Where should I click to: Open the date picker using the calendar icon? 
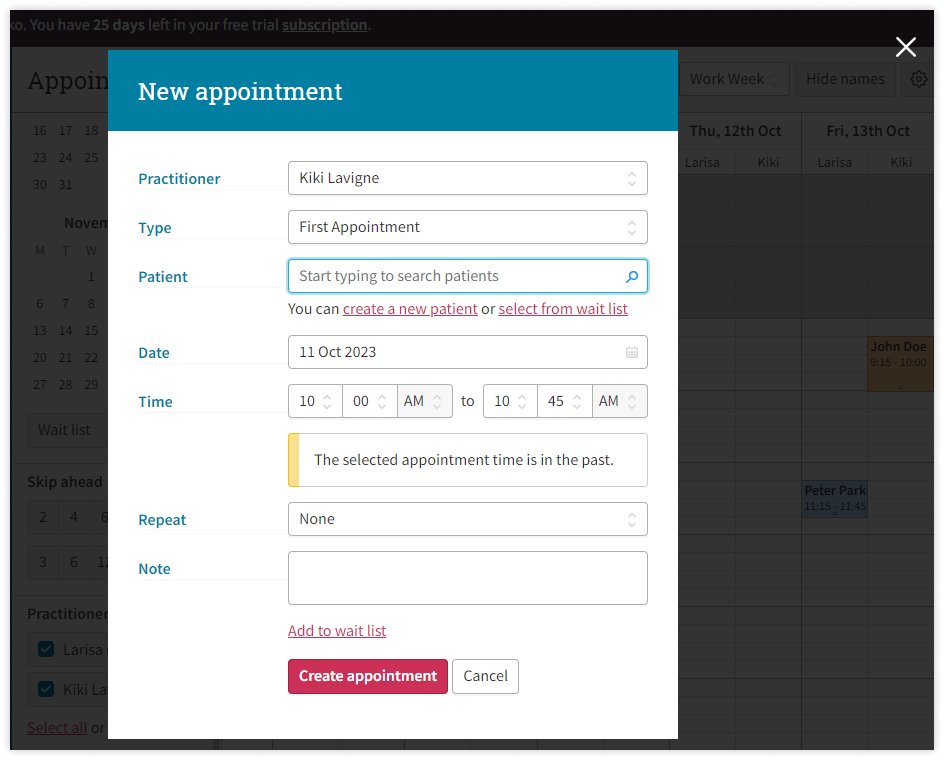pos(634,352)
